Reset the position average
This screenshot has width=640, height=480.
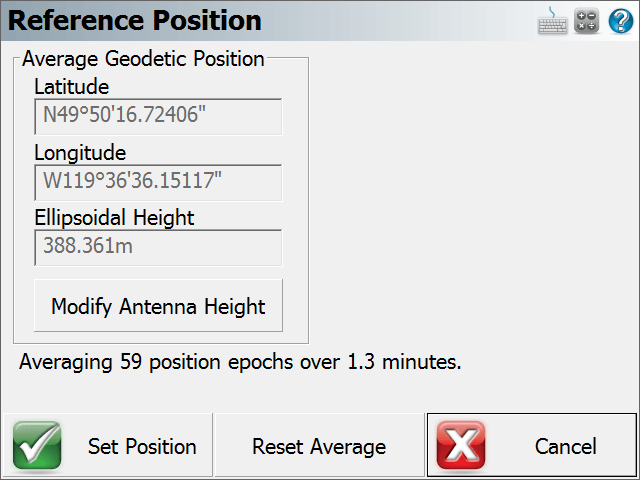319,445
